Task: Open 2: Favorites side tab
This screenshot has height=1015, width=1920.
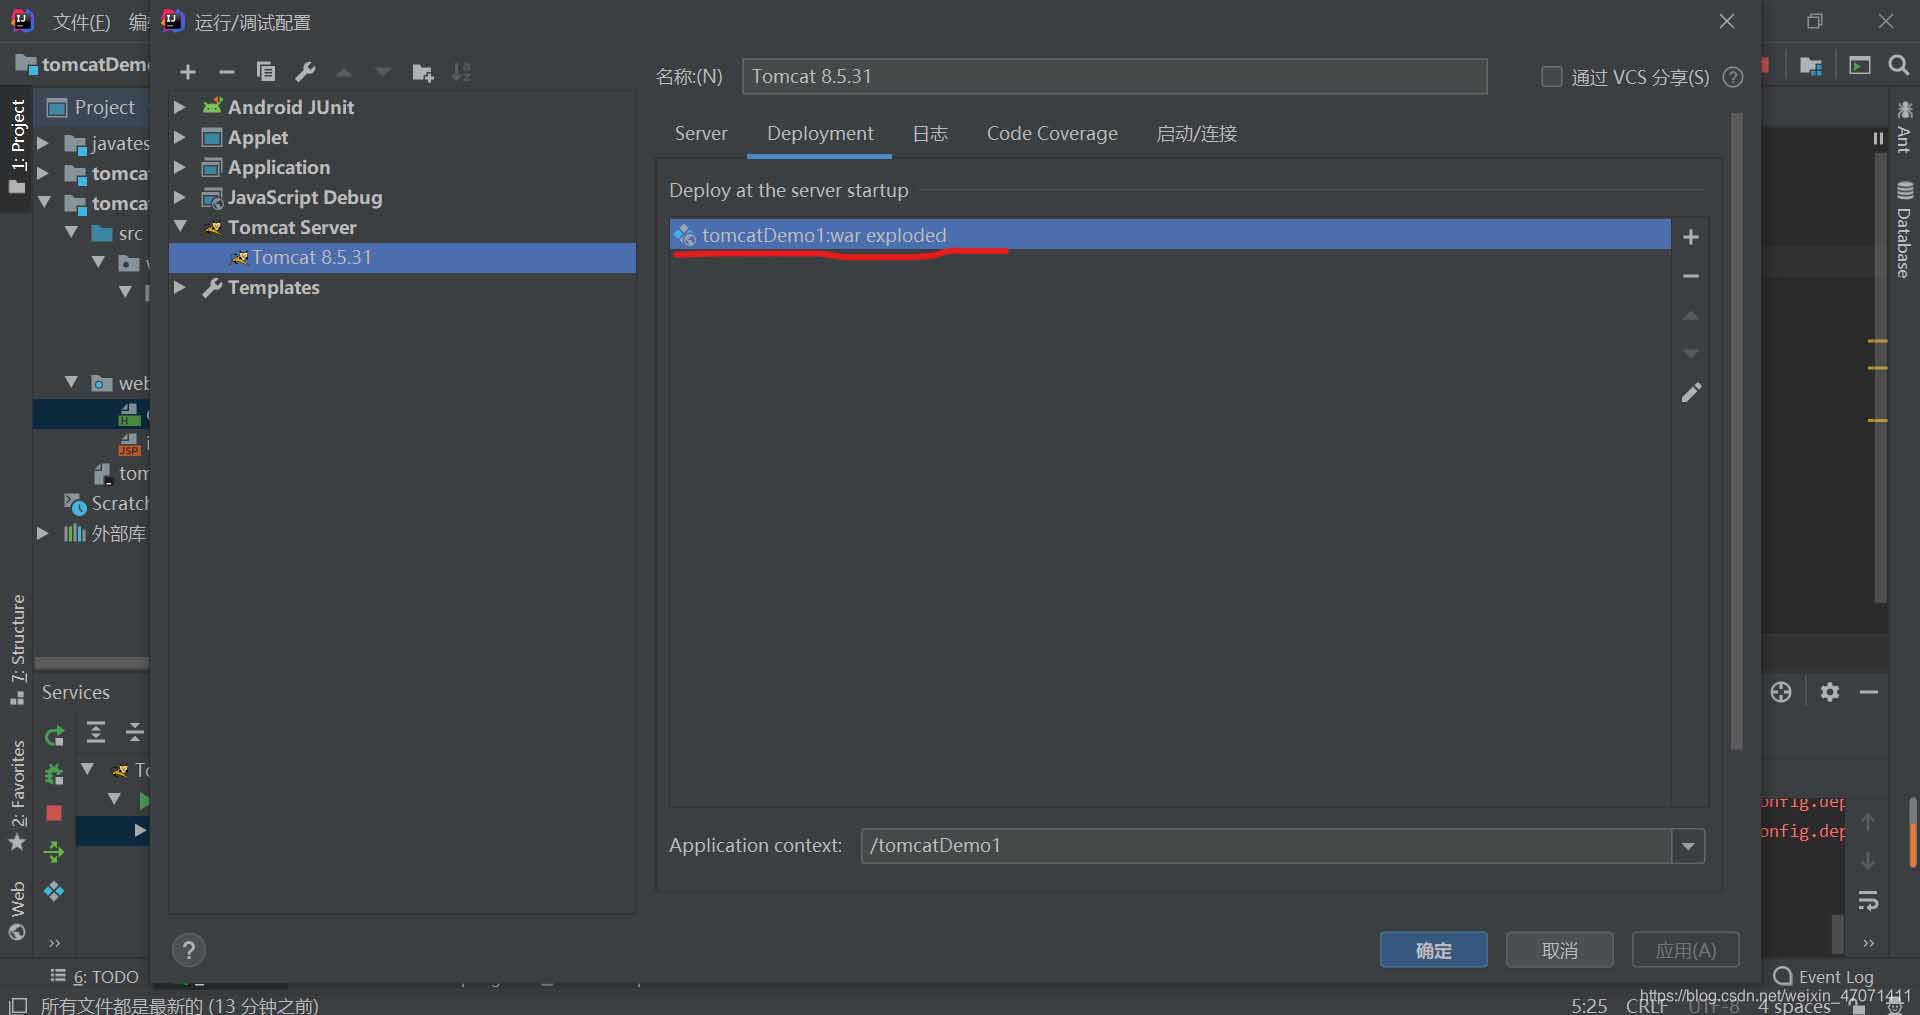Action: coord(17,795)
